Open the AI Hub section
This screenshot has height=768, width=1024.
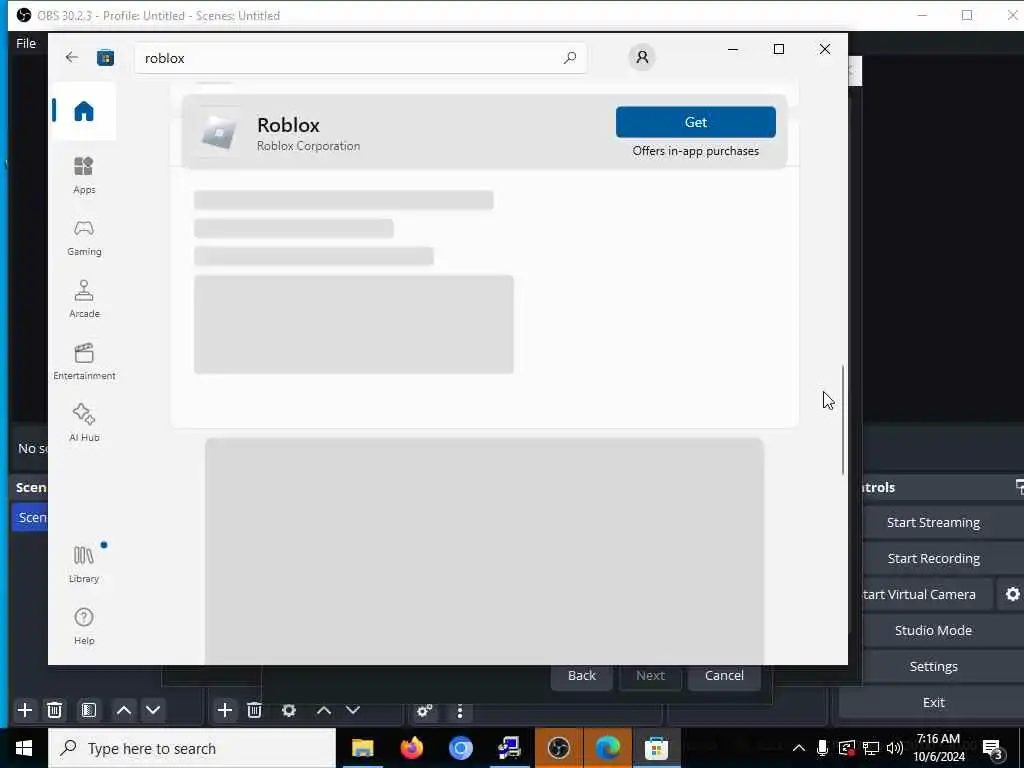pos(84,423)
